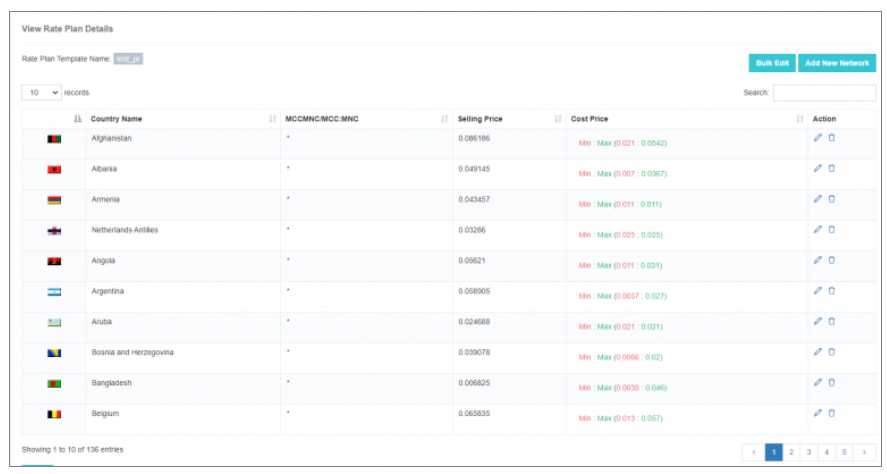Click Add New Network button

click(837, 63)
